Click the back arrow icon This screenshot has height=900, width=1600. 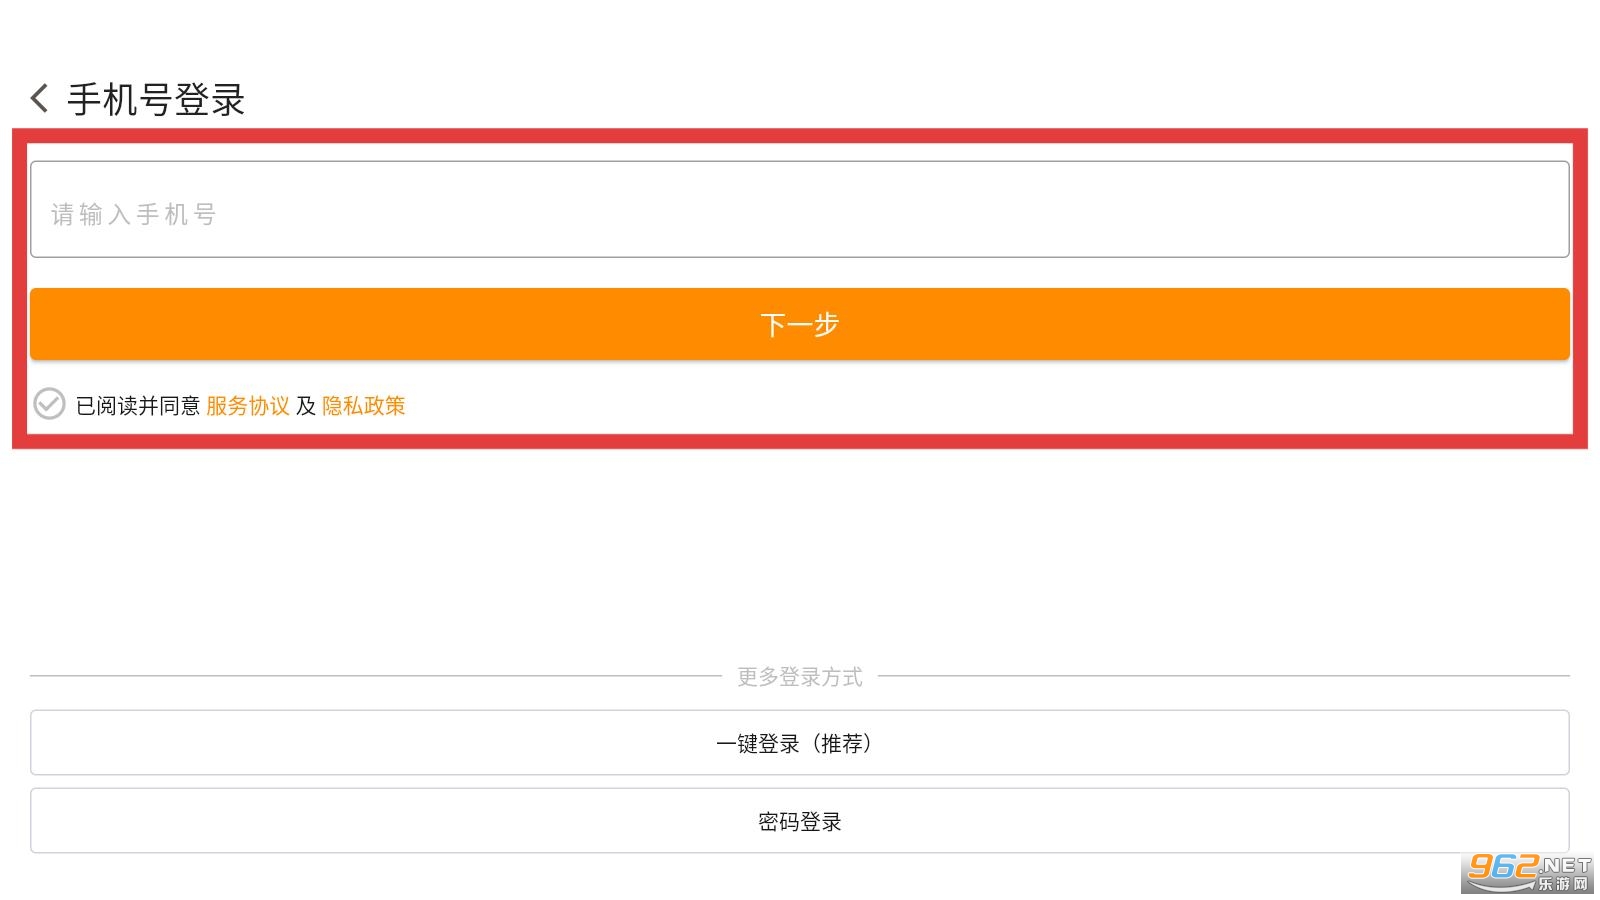pos(39,98)
